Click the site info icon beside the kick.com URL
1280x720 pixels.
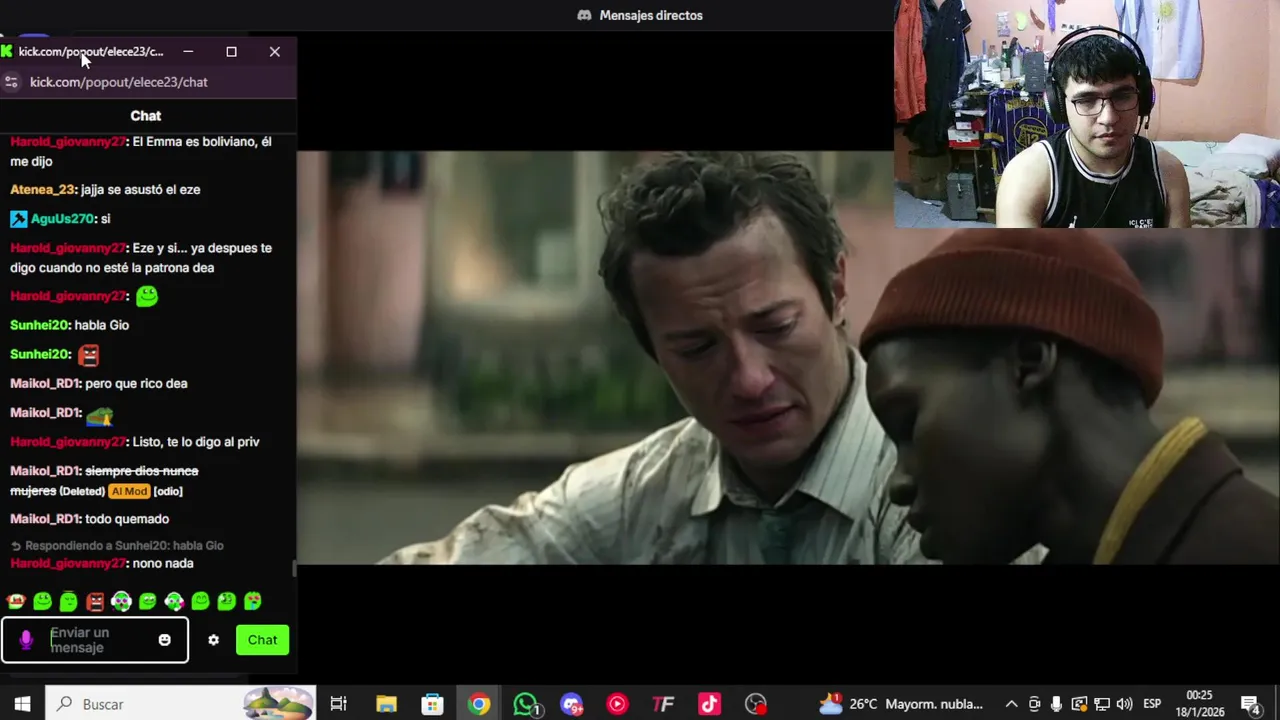click(11, 82)
